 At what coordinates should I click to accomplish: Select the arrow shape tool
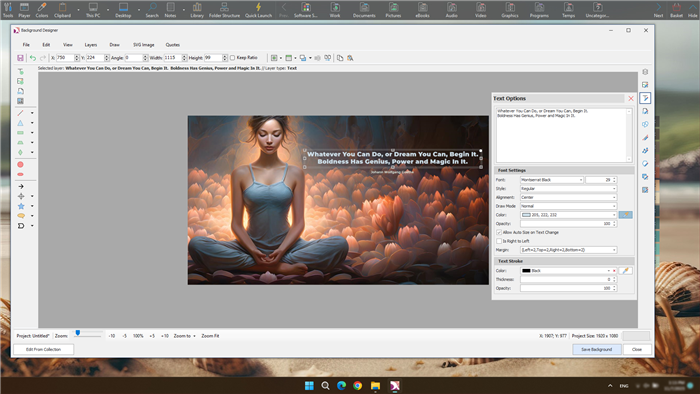tap(21, 187)
